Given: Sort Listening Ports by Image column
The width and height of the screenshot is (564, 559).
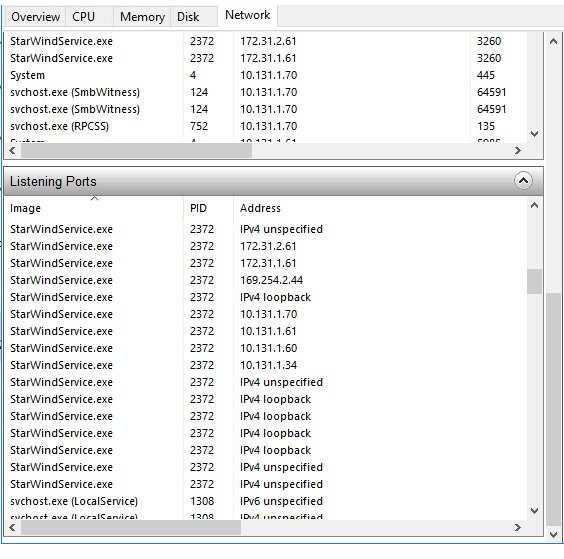Looking at the screenshot, I should point(94,208).
